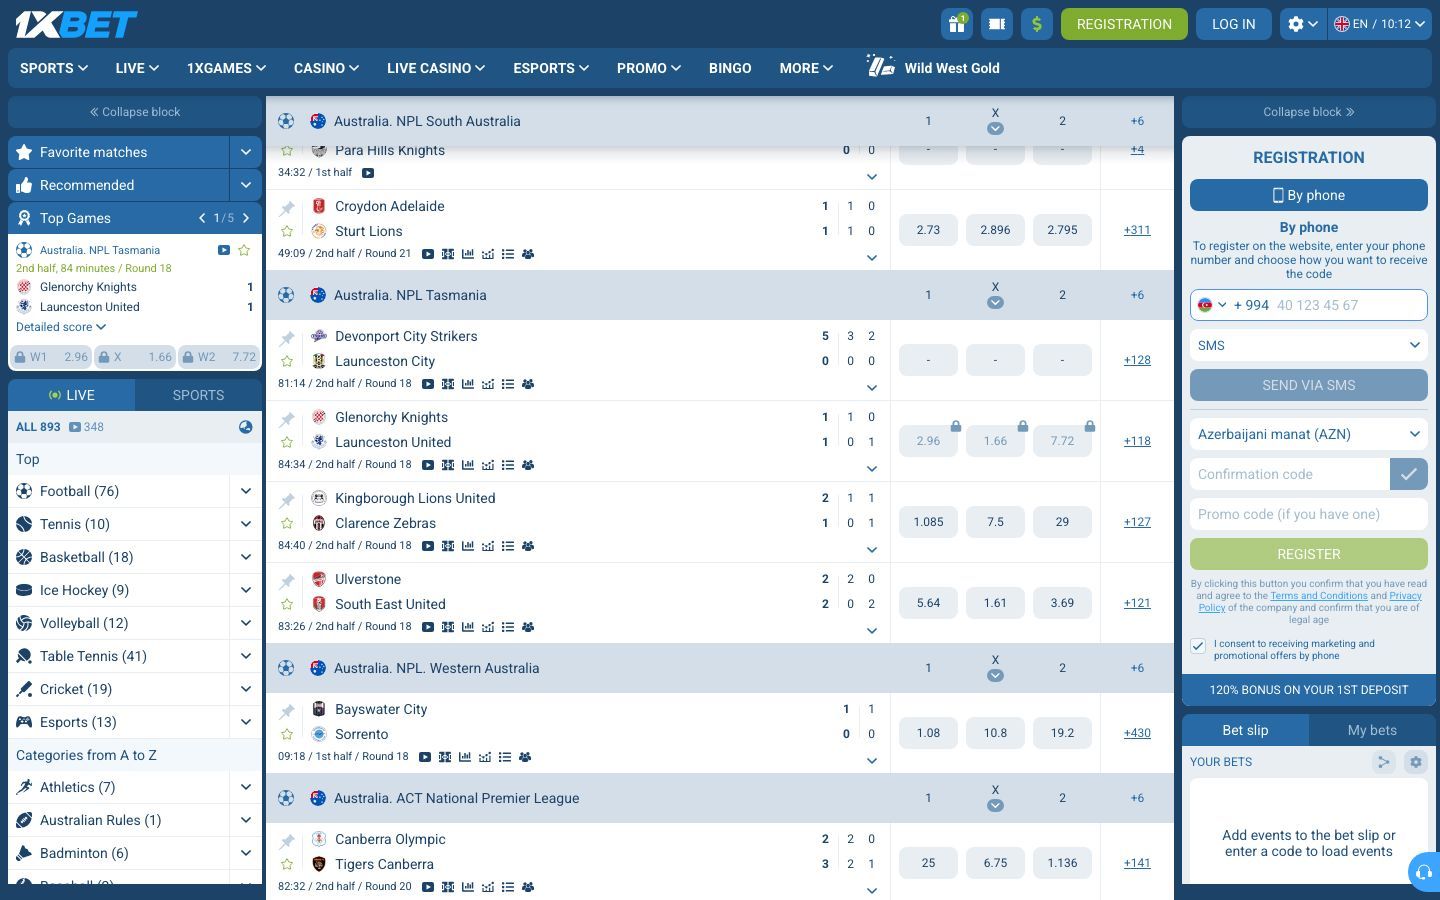Screen dimensions: 1440x900
Task: Open the gift bonus icon in header
Action: [x=957, y=24]
